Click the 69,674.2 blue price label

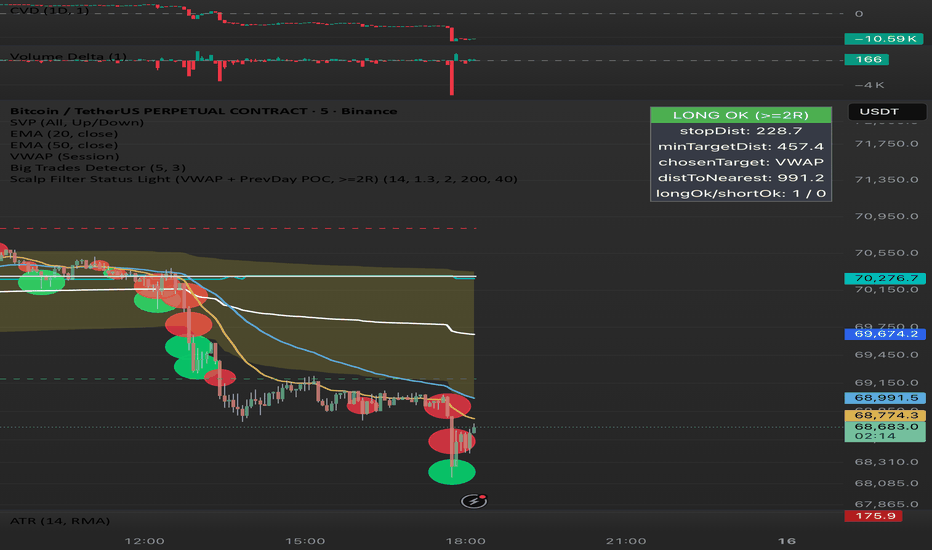[x=885, y=334]
